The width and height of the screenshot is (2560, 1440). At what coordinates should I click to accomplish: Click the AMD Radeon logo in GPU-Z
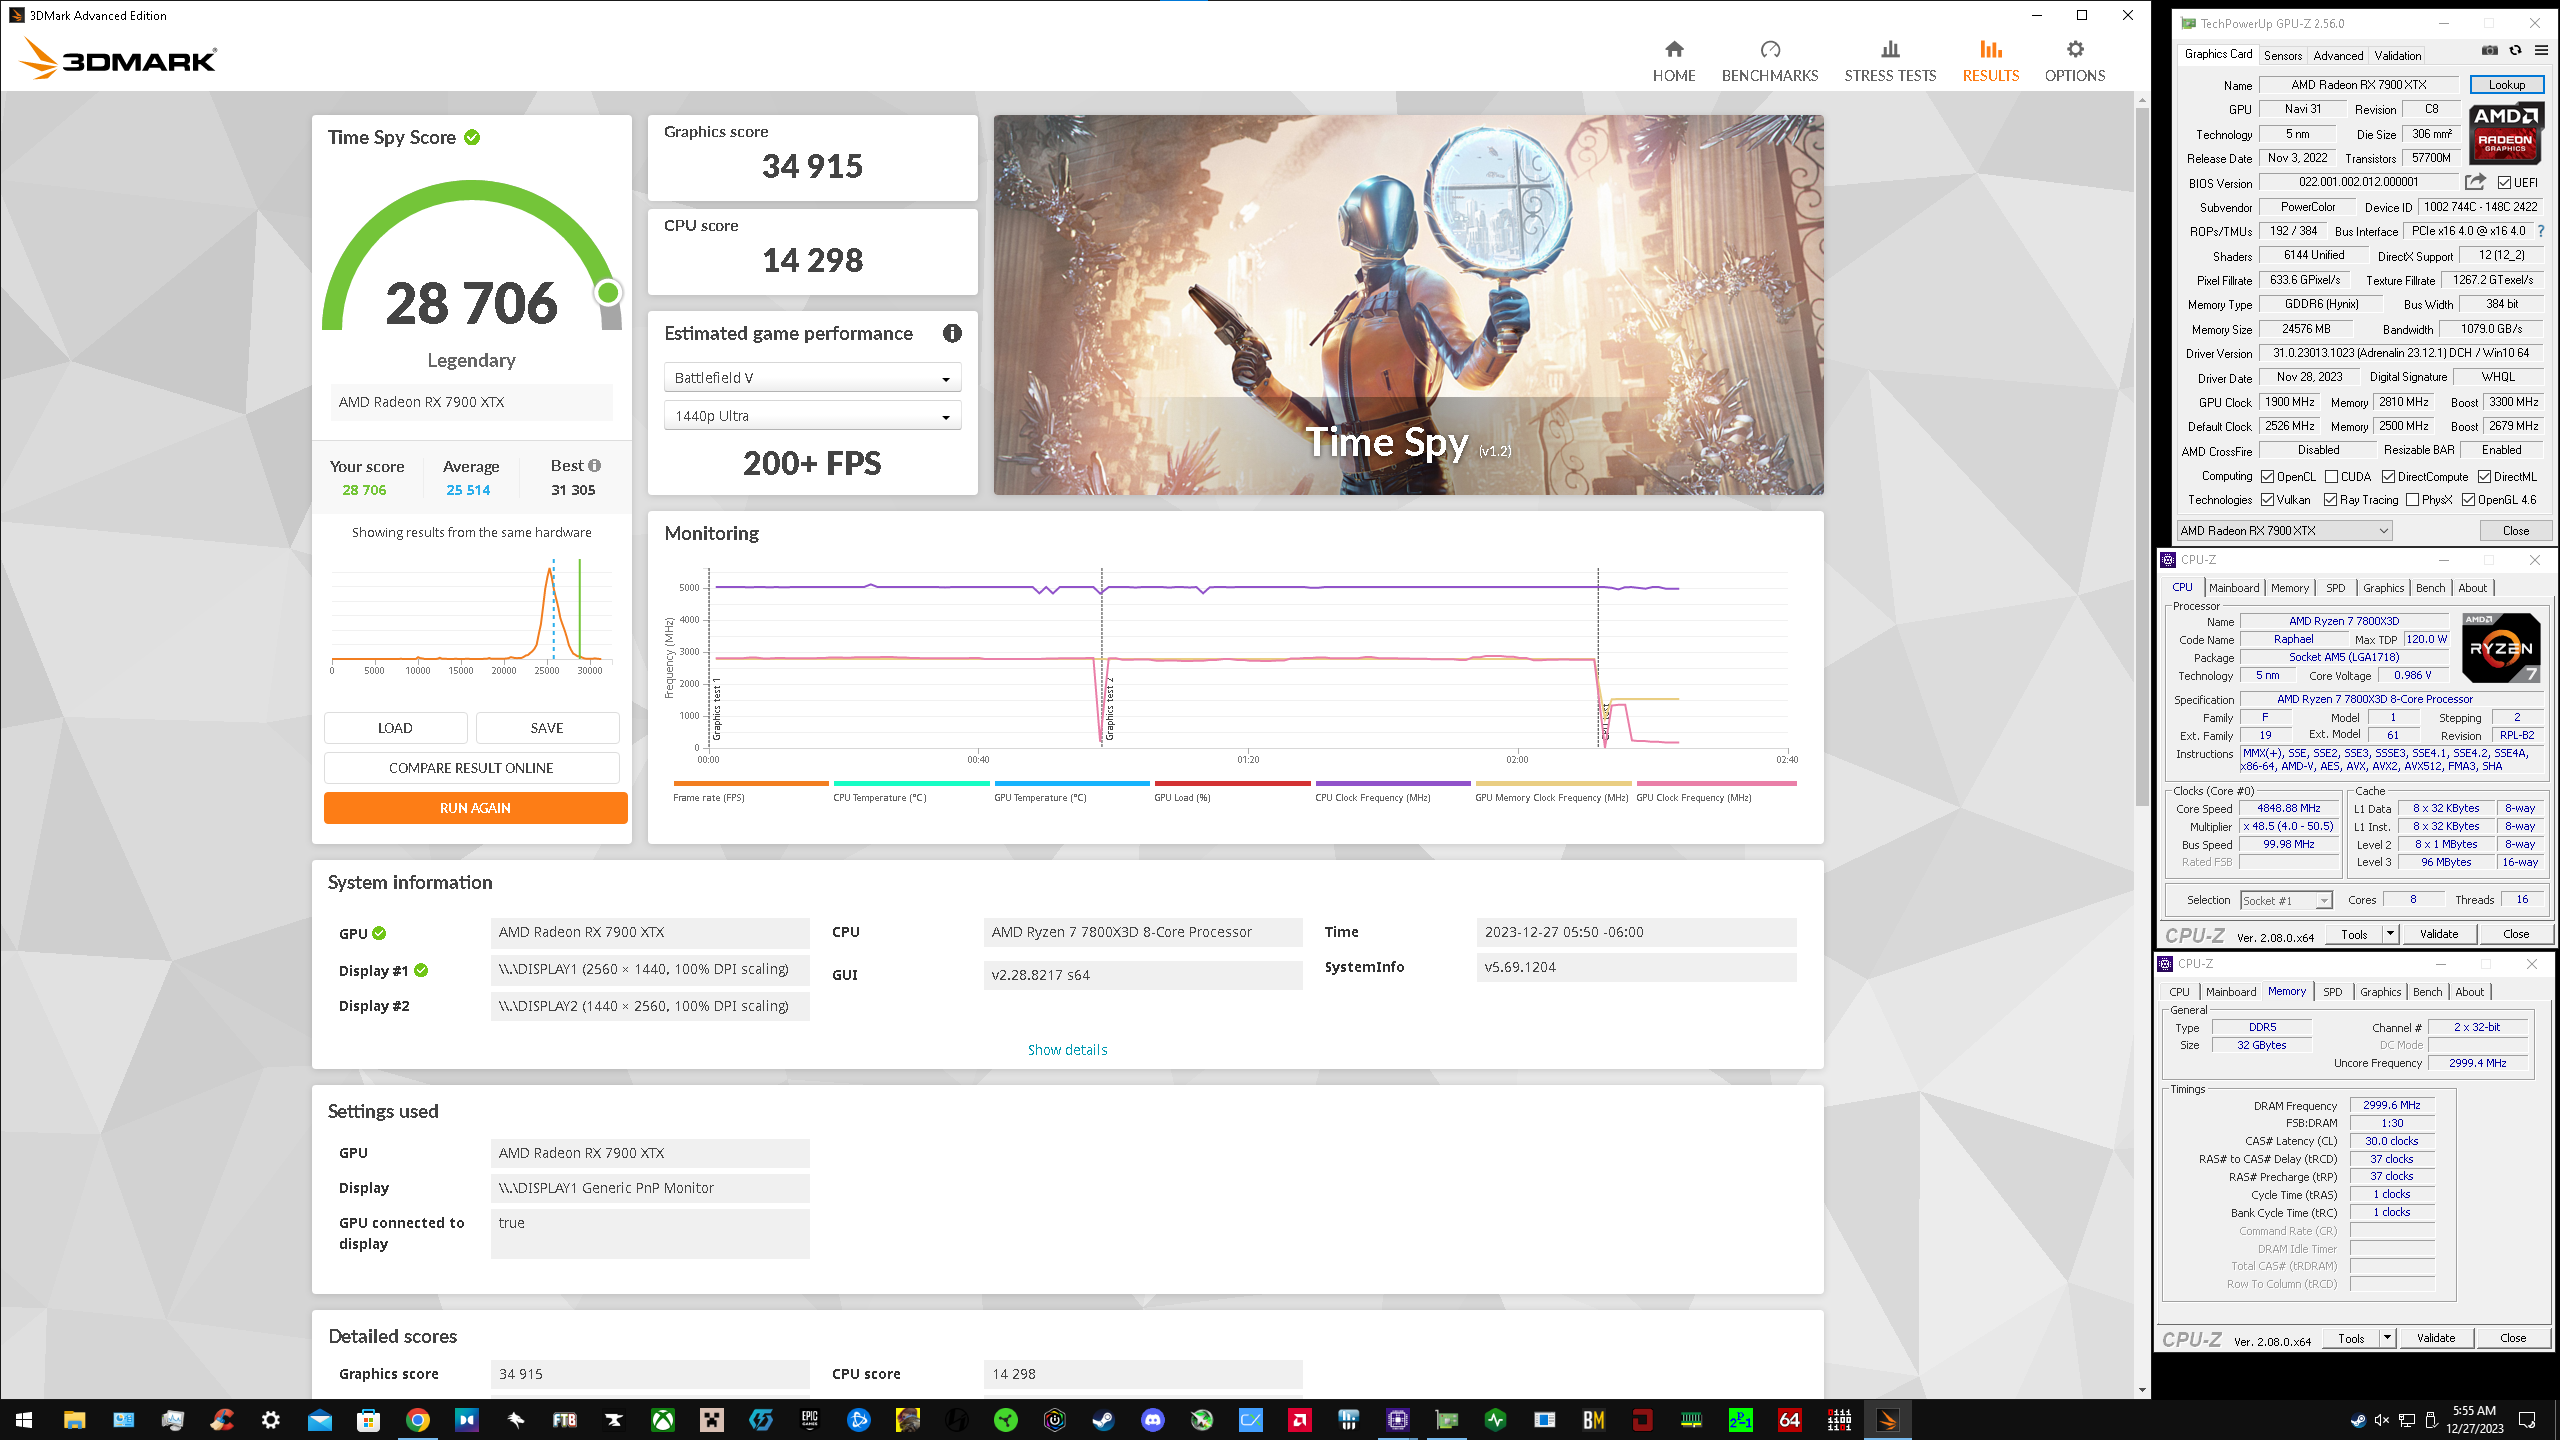2506,133
